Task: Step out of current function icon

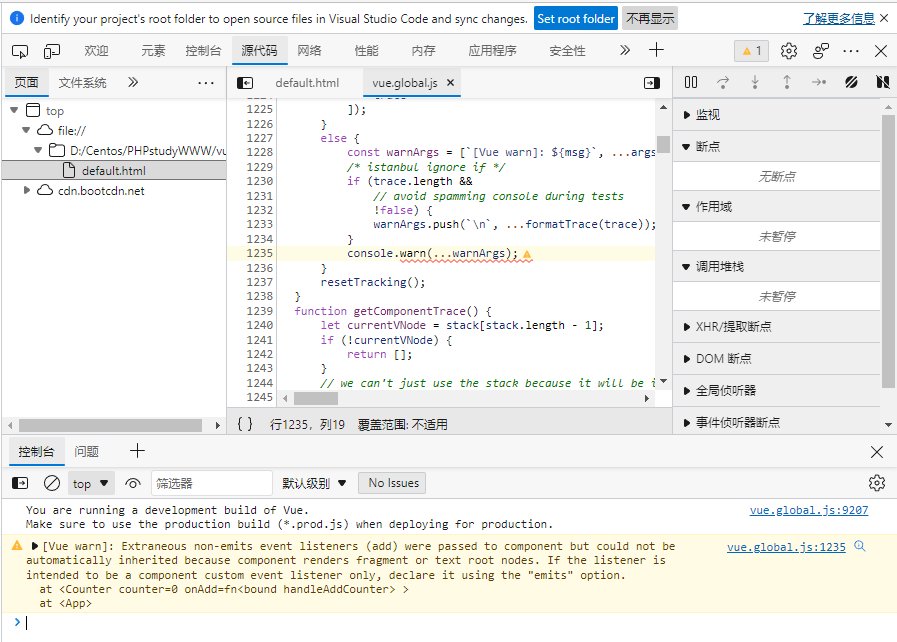Action: click(787, 82)
